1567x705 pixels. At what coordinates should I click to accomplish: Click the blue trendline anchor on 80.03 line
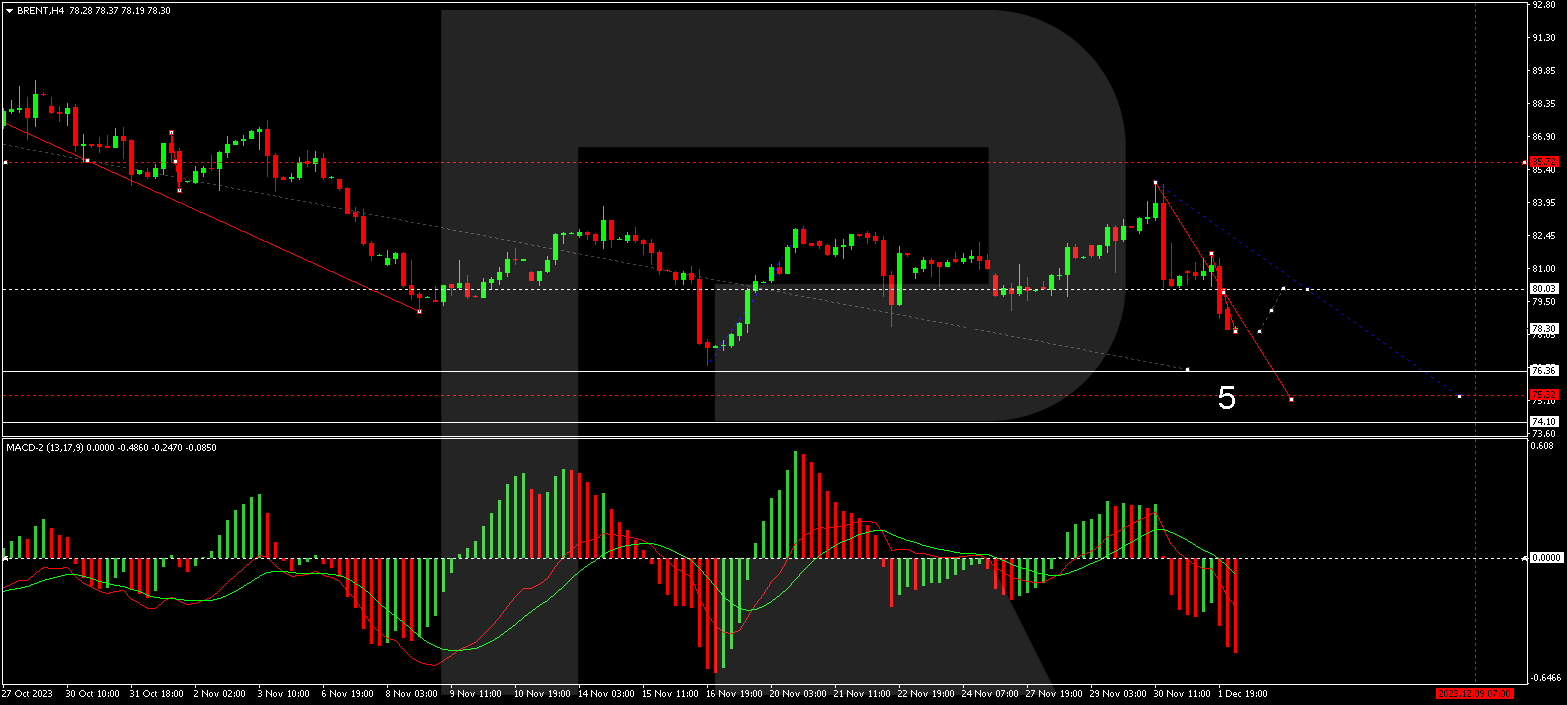pos(1308,289)
